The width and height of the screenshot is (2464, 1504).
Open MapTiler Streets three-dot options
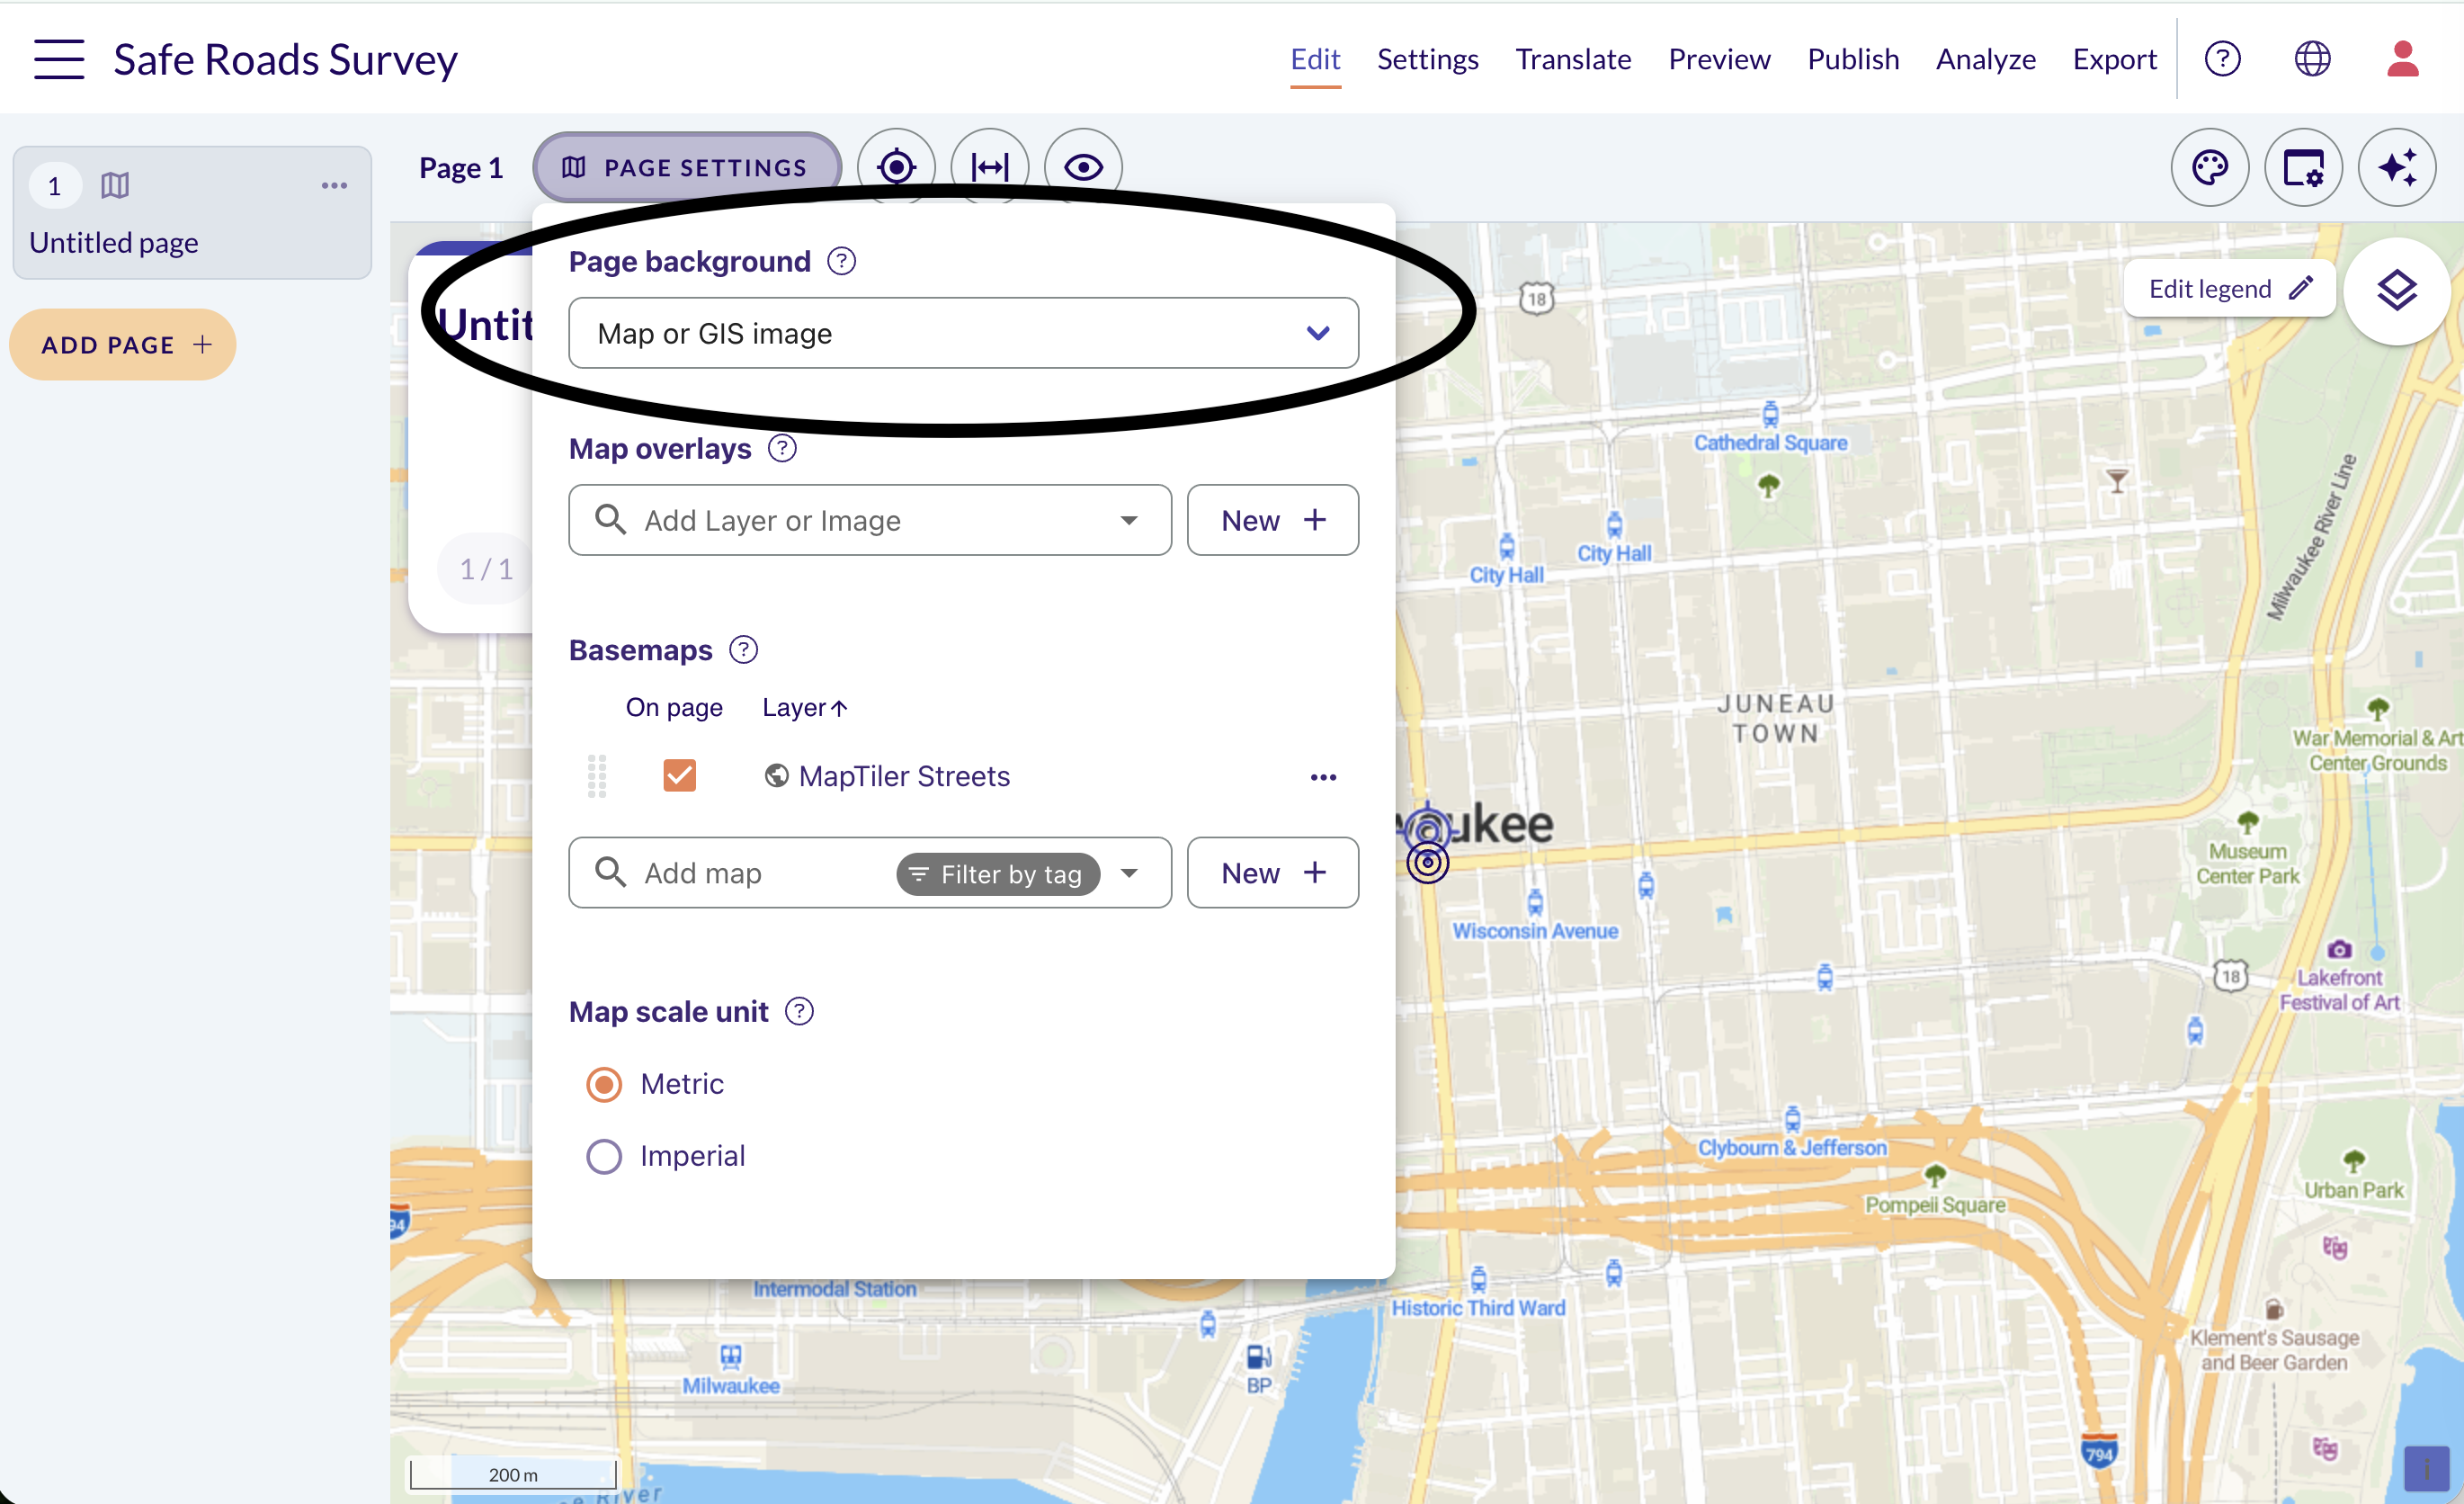point(1323,777)
